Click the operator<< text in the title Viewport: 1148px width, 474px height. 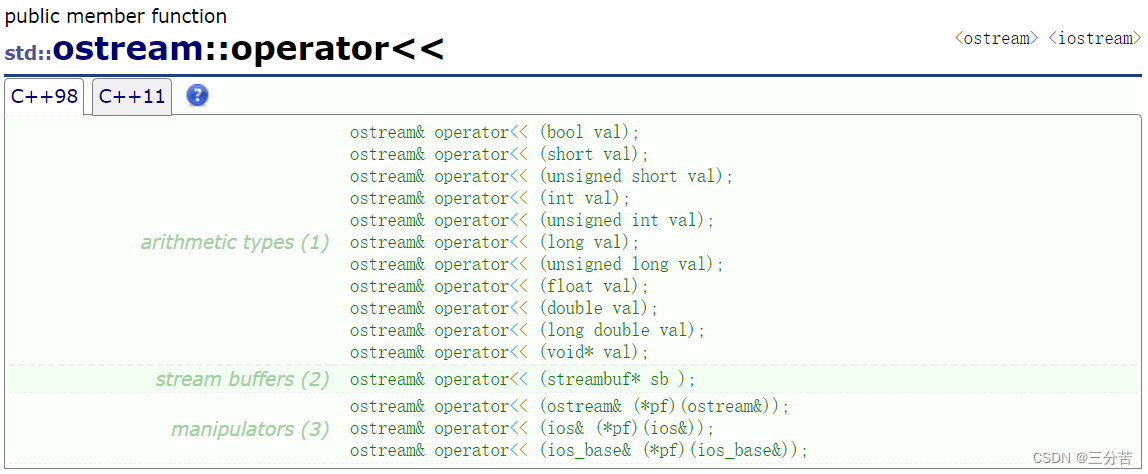[x=338, y=49]
